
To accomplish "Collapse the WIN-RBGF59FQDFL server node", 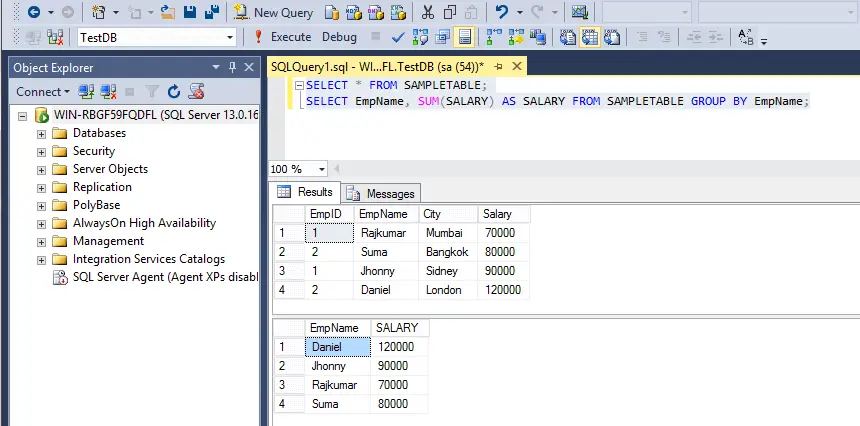I will (22, 116).
